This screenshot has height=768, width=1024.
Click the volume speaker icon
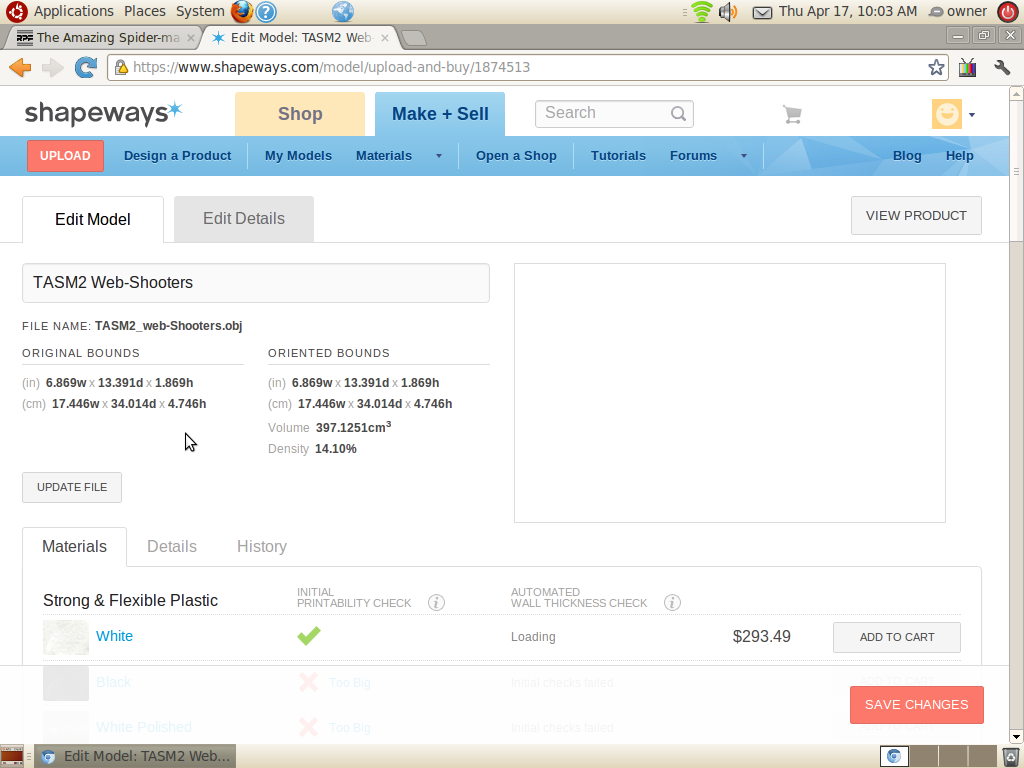(x=728, y=11)
